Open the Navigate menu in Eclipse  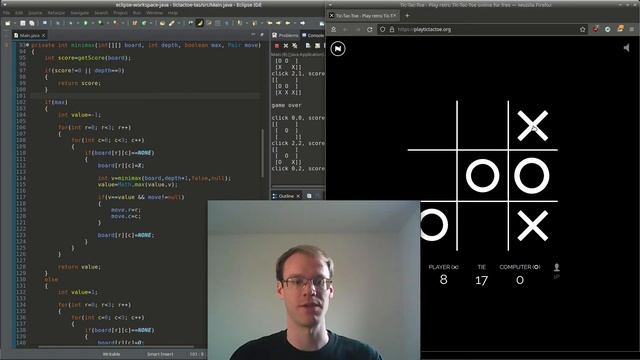tap(80, 13)
